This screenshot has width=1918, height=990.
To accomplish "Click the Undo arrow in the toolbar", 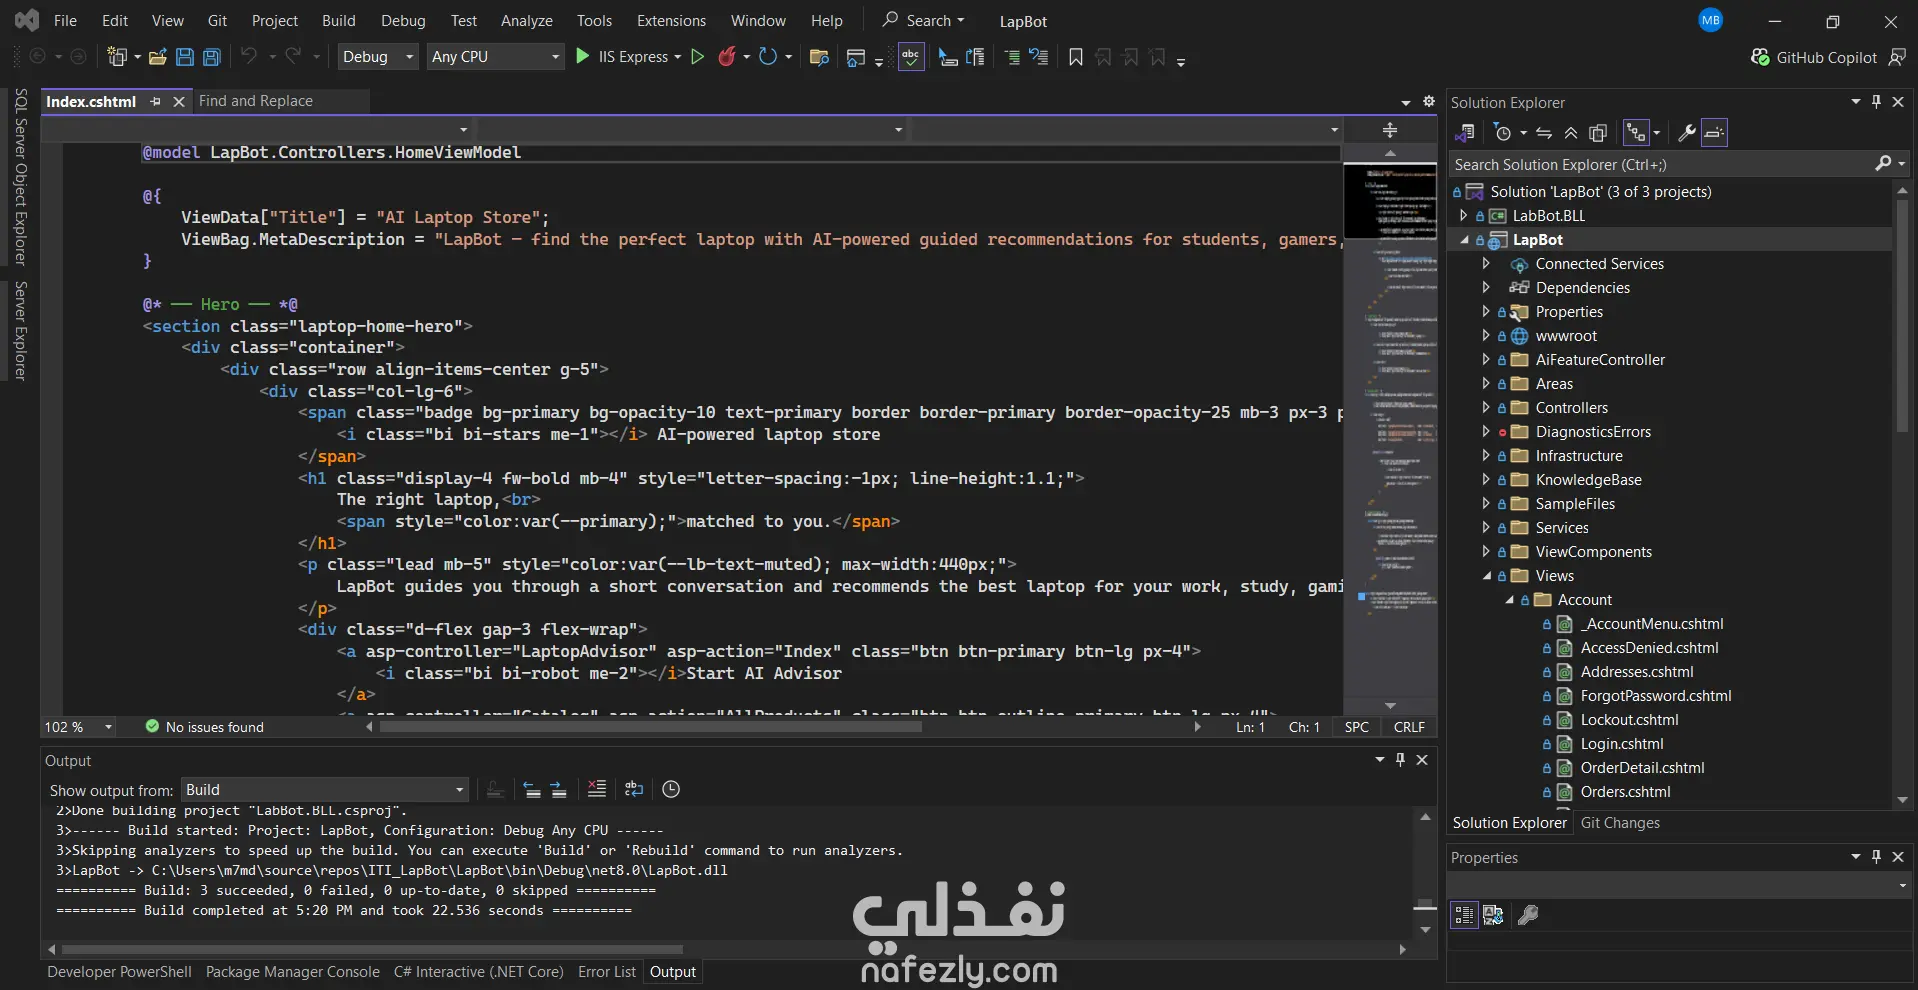I will tap(249, 56).
